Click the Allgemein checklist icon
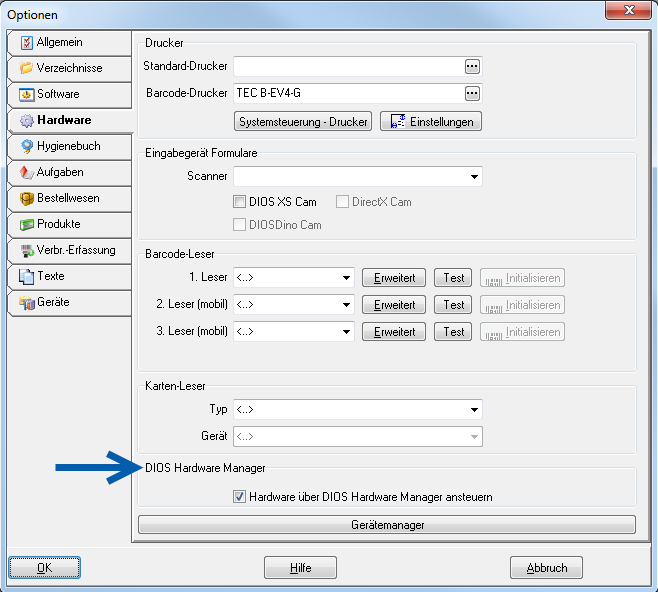This screenshot has width=658, height=592. click(x=27, y=43)
